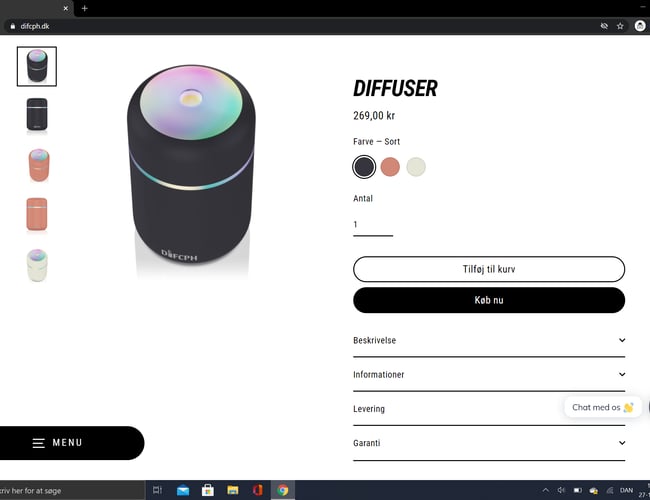Open the MENU hamburger button

tap(72, 443)
